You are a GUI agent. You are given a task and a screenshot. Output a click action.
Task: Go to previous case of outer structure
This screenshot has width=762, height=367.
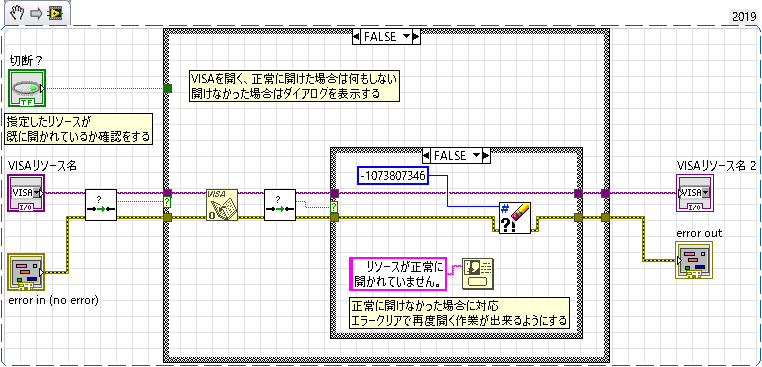356,37
